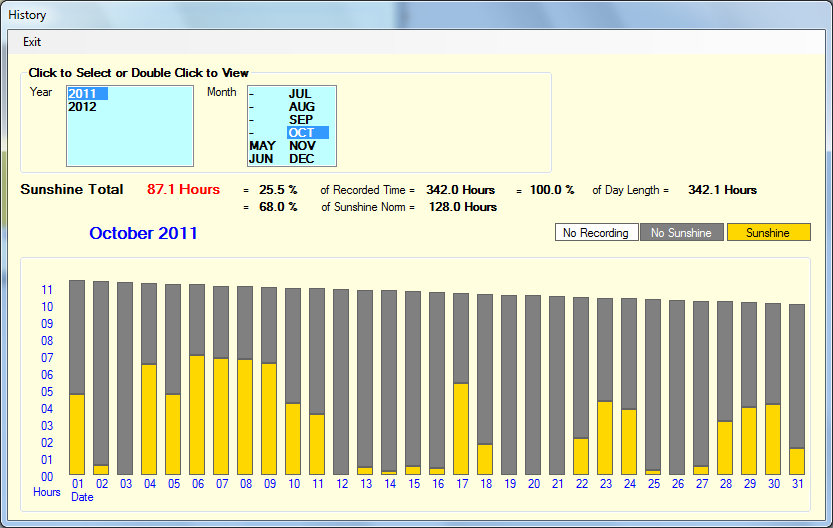Choose JUL in the Month list
This screenshot has height=528, width=833.
[300, 94]
